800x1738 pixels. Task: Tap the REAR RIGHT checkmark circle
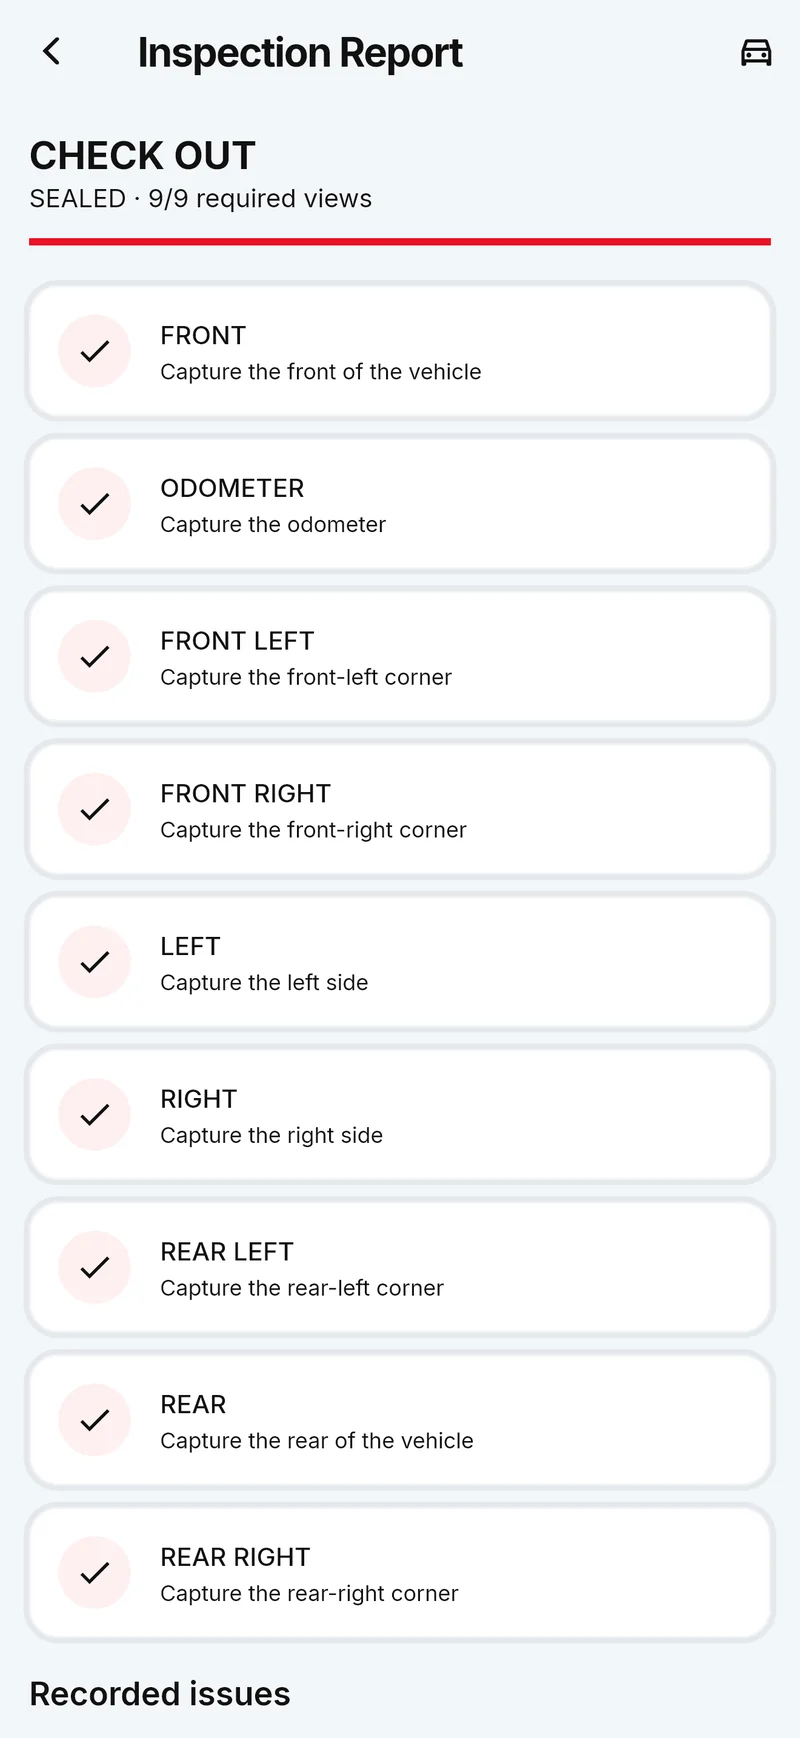click(x=95, y=1573)
